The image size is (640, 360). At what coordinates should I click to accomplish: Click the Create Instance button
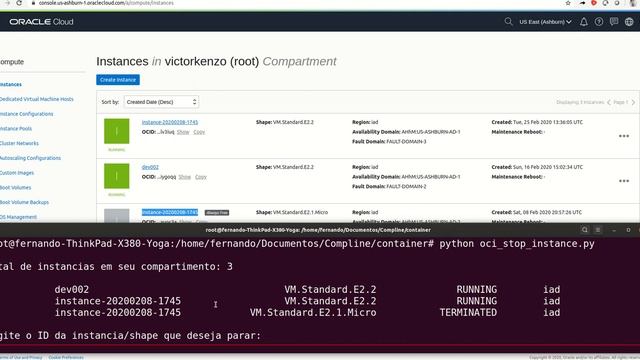point(118,80)
